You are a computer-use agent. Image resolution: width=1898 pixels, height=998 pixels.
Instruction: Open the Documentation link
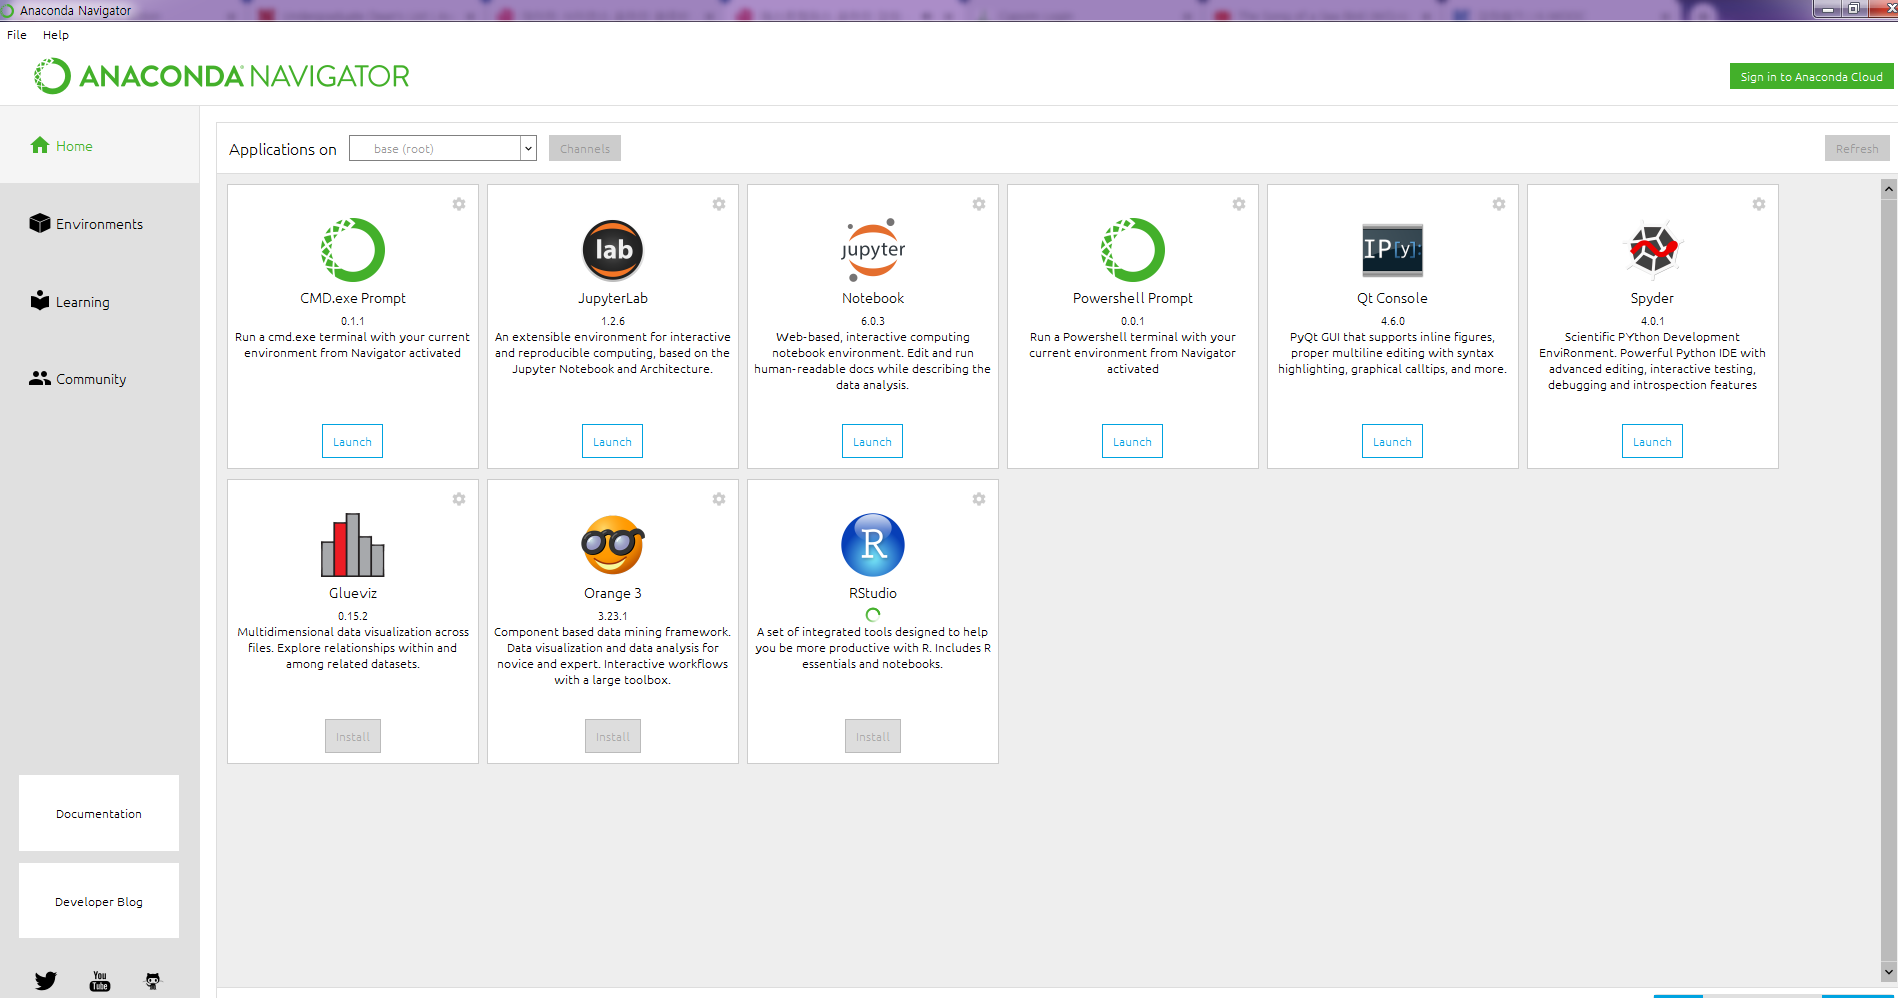click(99, 813)
